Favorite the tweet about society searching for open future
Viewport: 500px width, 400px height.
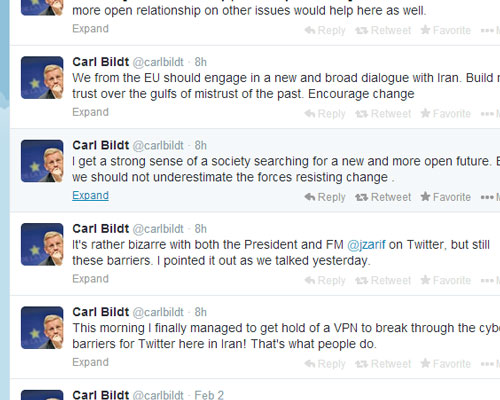point(445,197)
